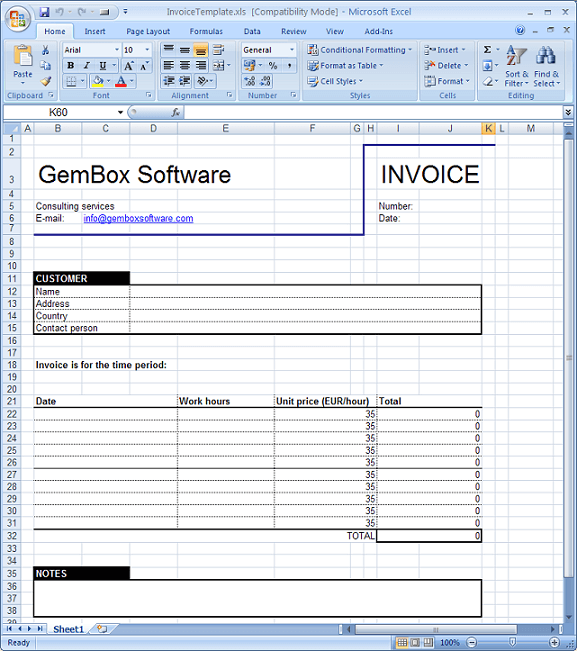The width and height of the screenshot is (577, 651).
Task: Open the General number format dropdown
Action: click(x=292, y=50)
